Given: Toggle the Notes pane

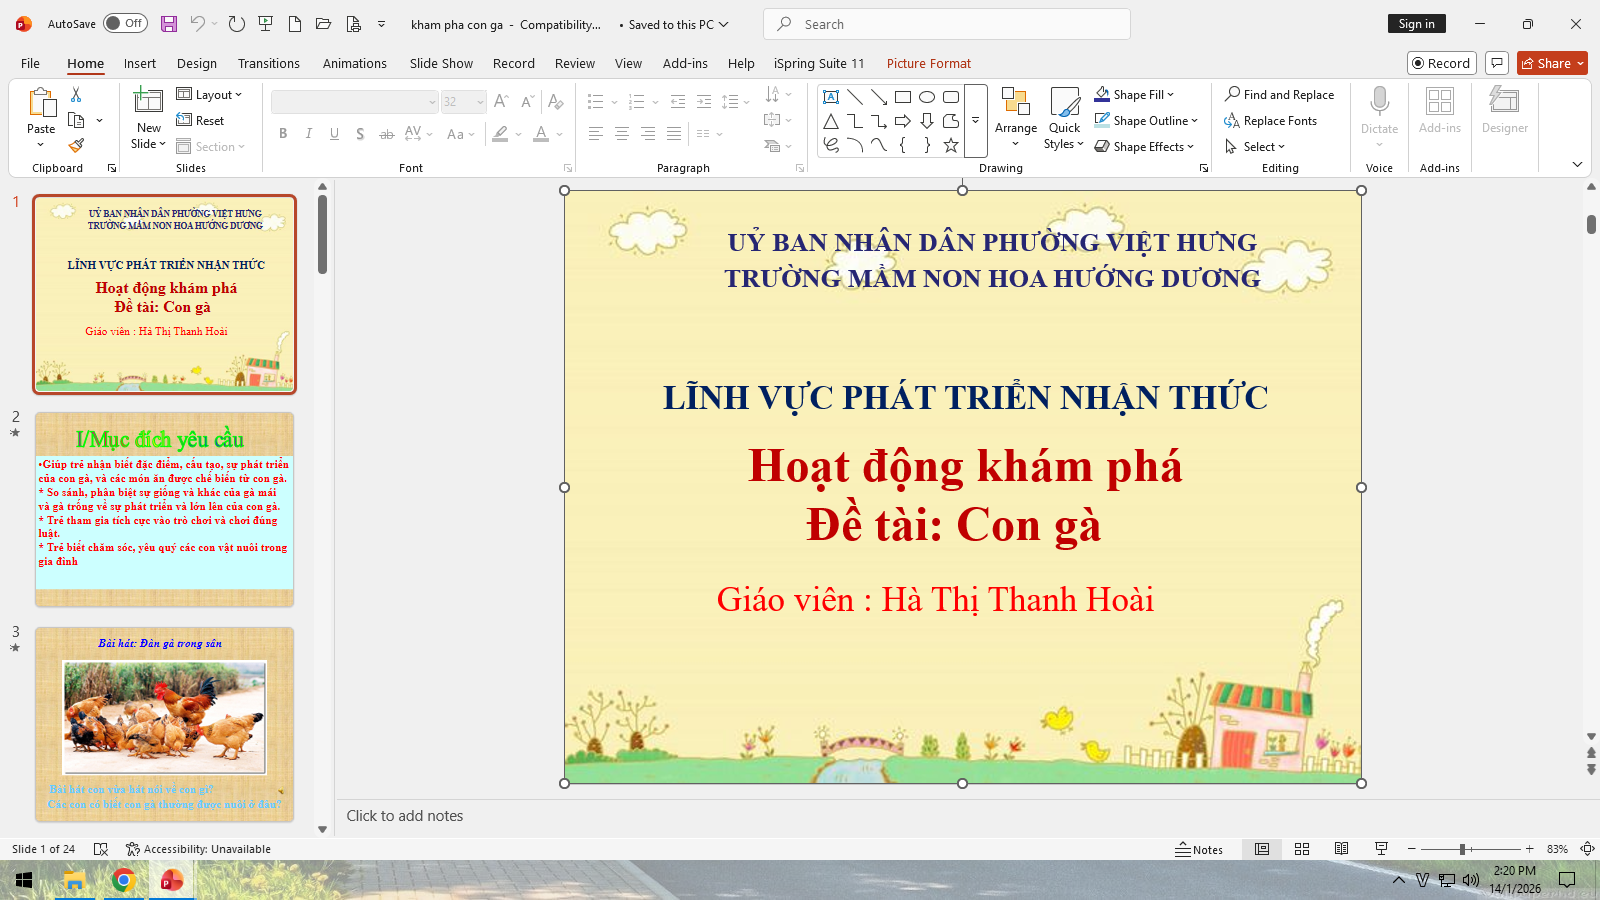Looking at the screenshot, I should coord(1199,849).
